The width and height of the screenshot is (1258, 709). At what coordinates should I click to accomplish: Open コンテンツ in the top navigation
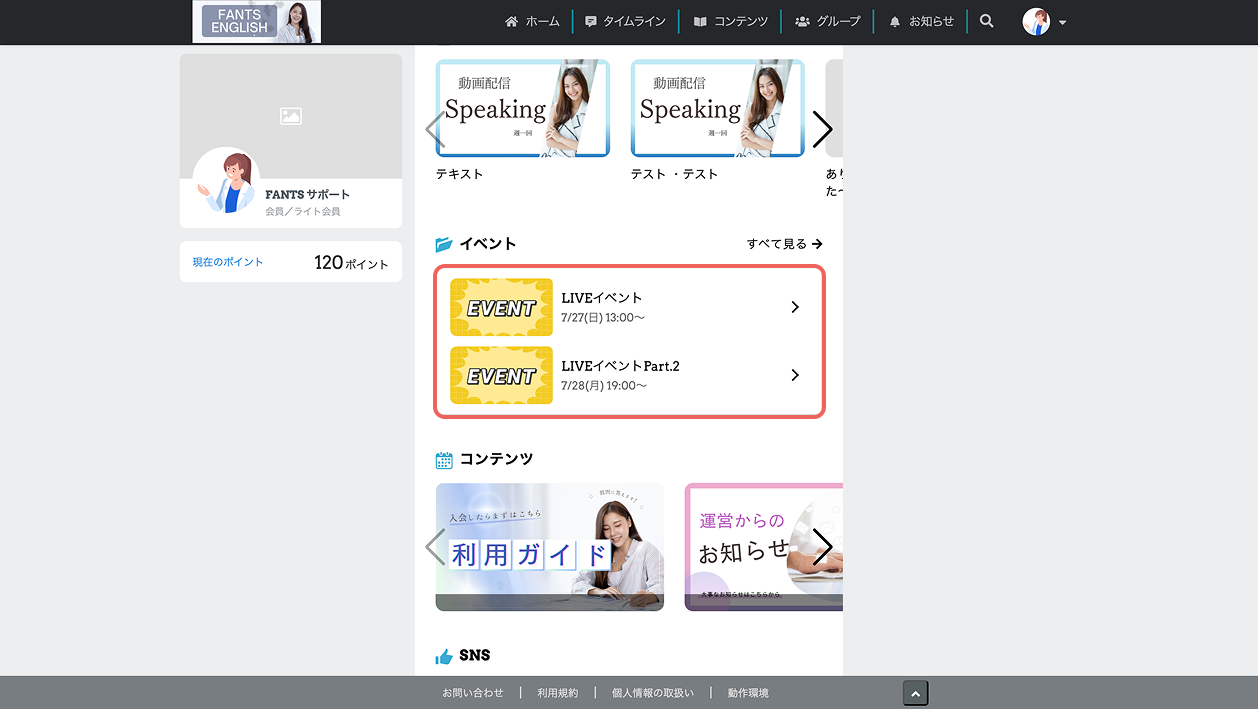(x=730, y=21)
